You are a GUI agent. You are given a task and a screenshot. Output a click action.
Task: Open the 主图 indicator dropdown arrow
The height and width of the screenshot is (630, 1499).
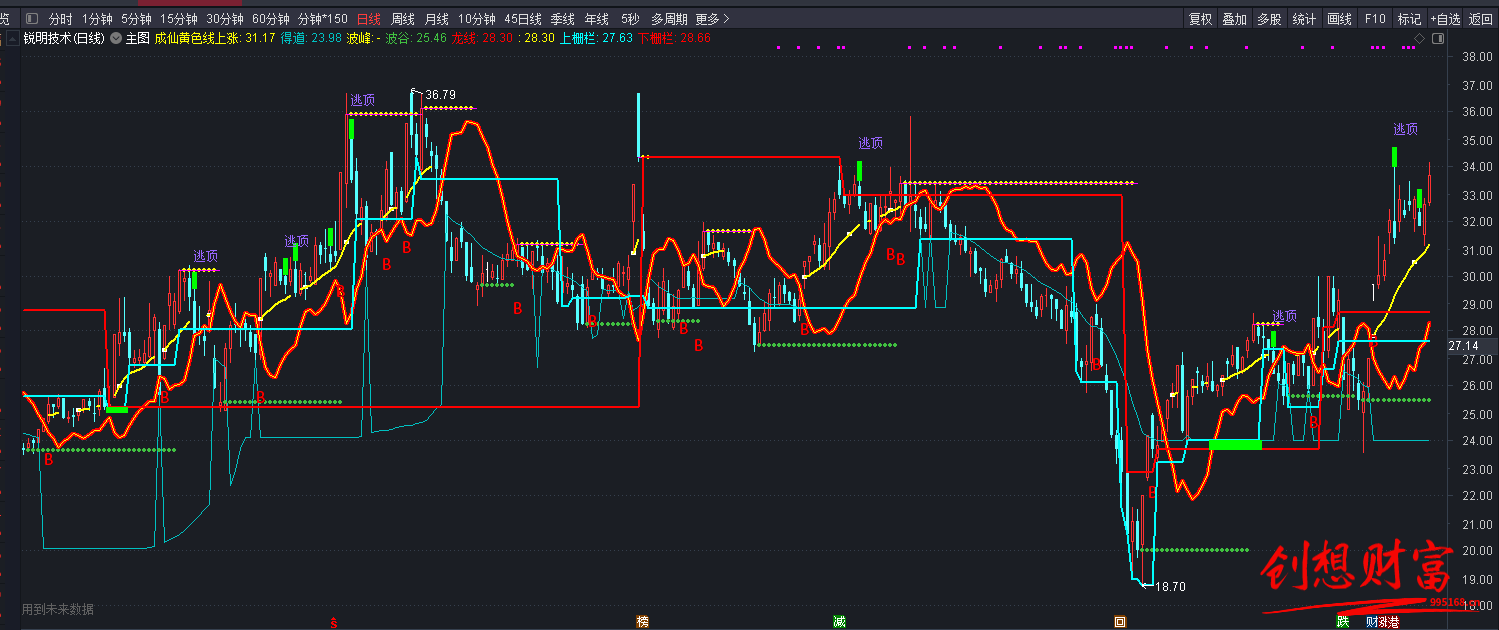(116, 38)
